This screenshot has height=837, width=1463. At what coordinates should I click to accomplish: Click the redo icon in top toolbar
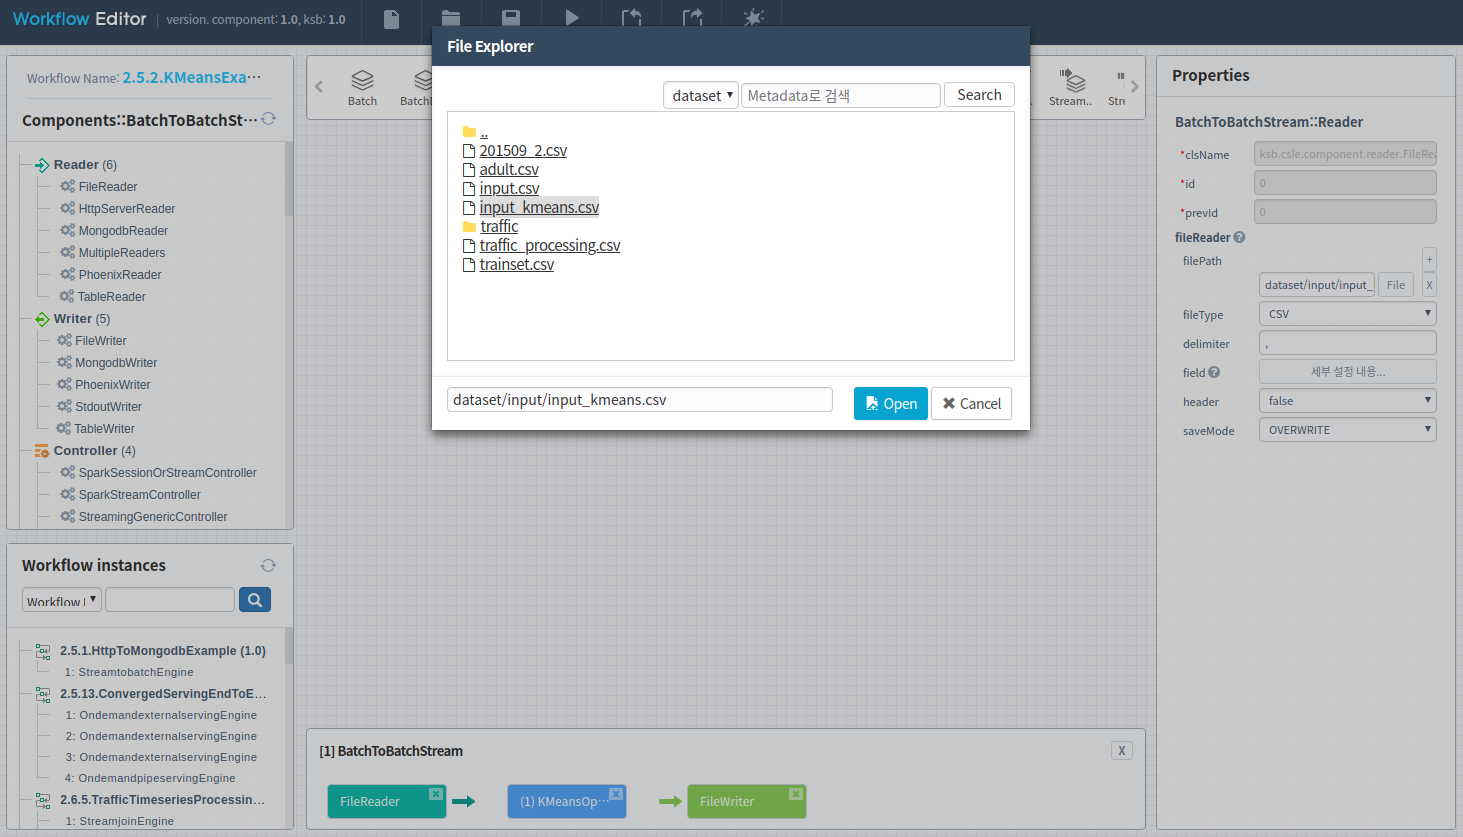(692, 18)
